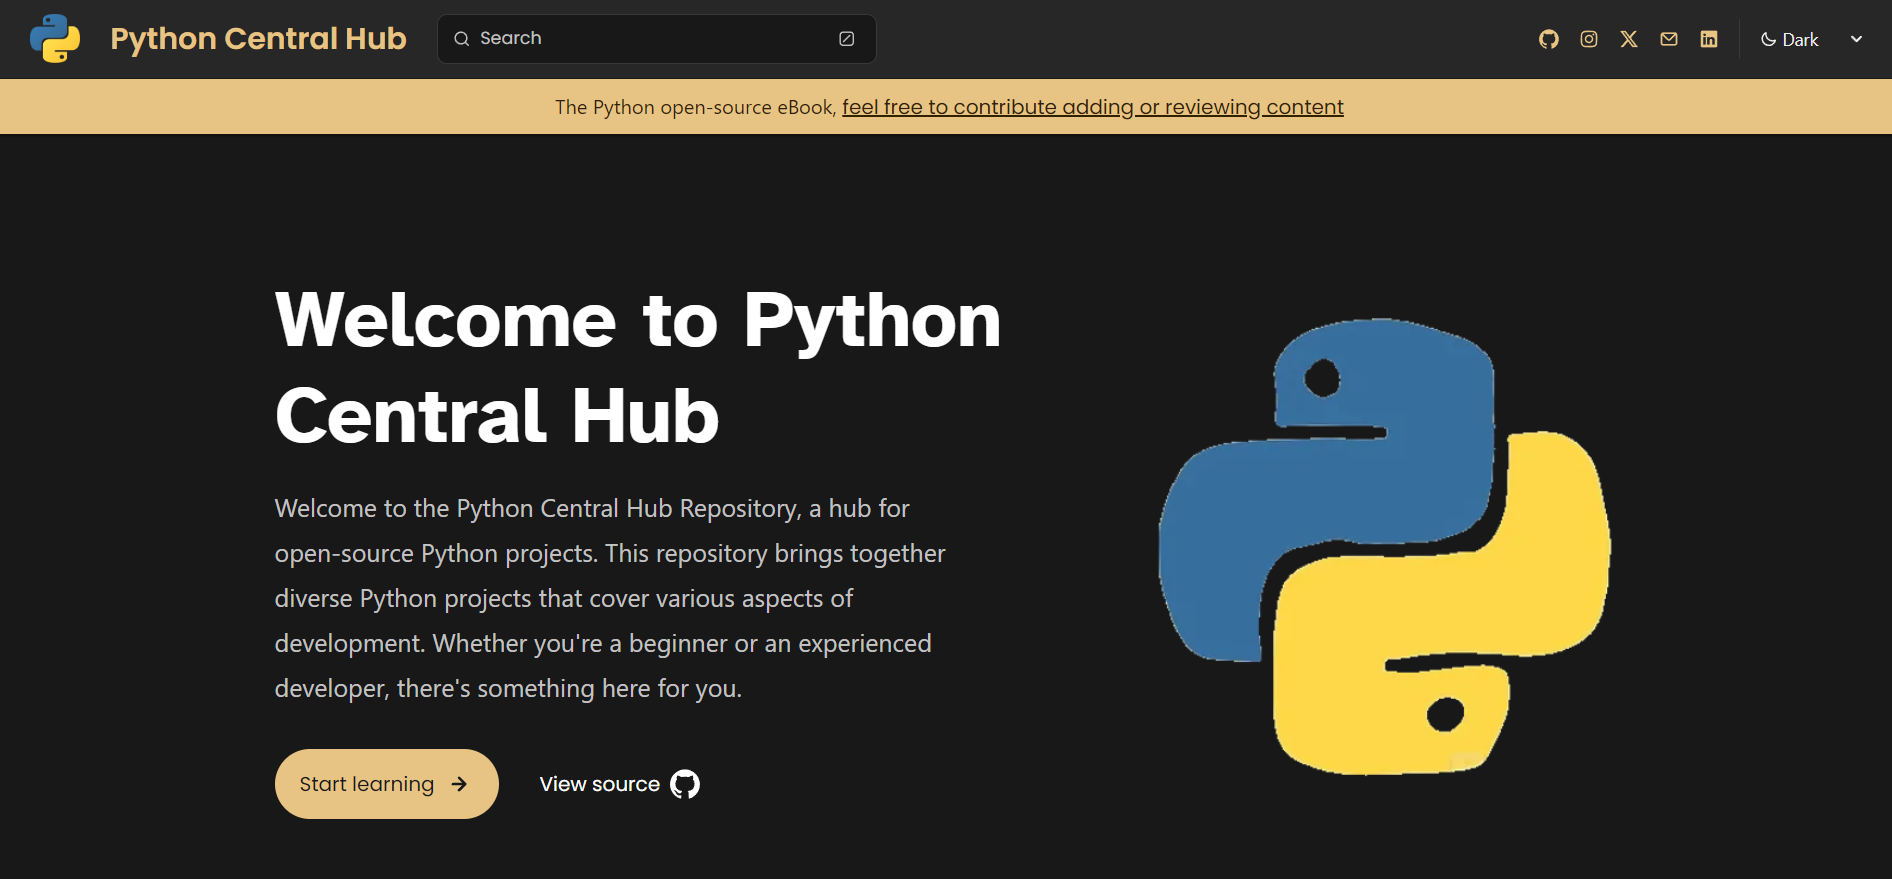Viewport: 1892px width, 879px height.
Task: Click the slash shortcut icon in the search box
Action: (x=846, y=39)
